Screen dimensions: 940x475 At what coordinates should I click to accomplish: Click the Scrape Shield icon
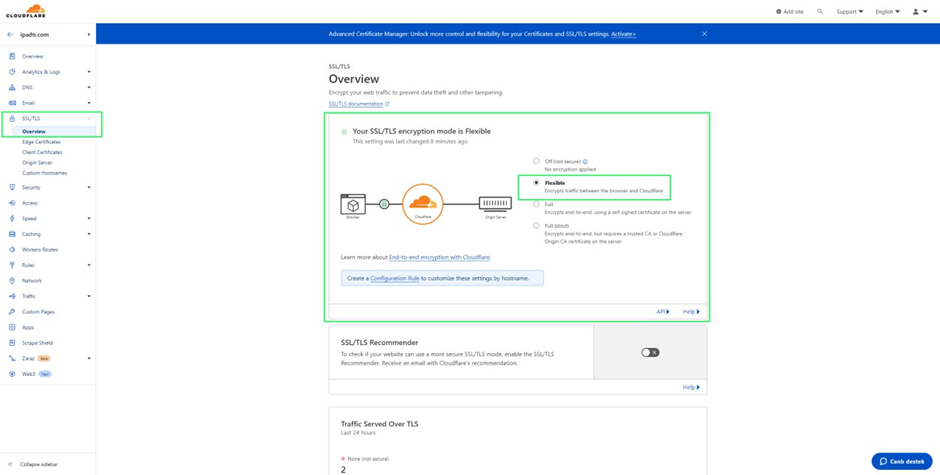pyautogui.click(x=12, y=343)
